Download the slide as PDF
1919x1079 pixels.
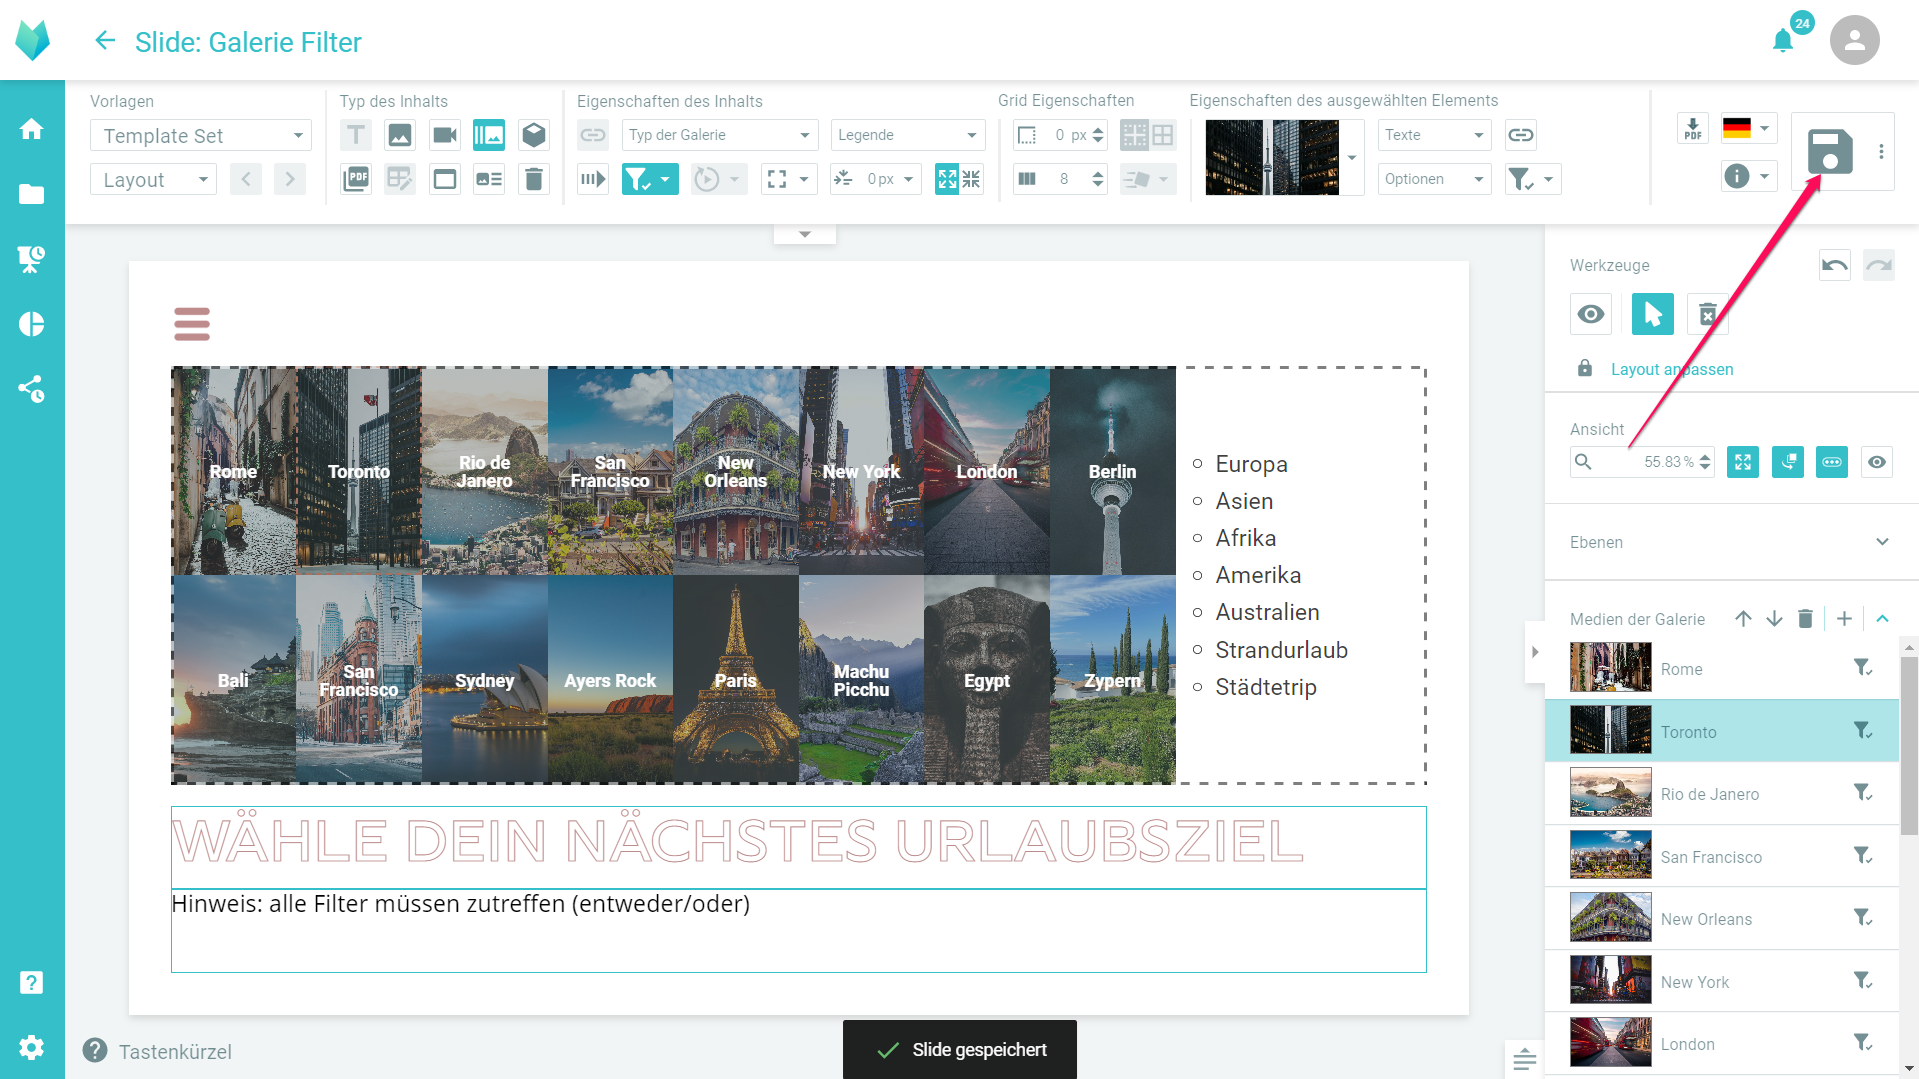click(x=1693, y=128)
